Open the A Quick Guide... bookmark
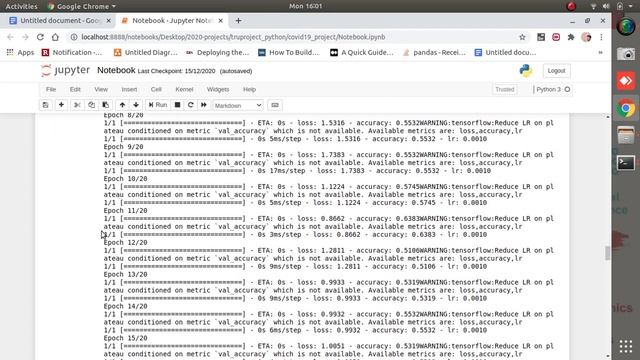The width and height of the screenshot is (640, 360). click(x=362, y=53)
